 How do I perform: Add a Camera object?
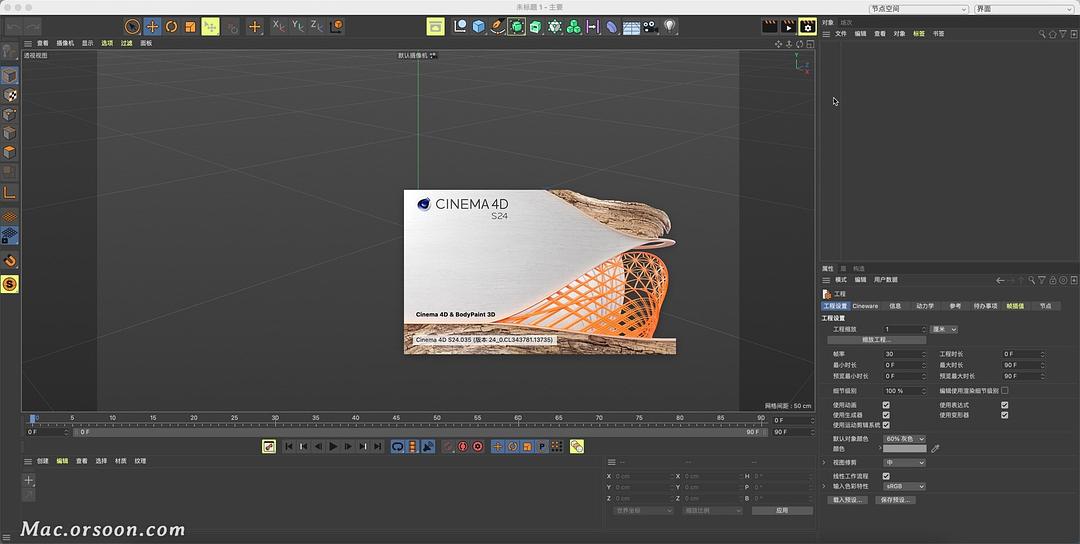651,27
